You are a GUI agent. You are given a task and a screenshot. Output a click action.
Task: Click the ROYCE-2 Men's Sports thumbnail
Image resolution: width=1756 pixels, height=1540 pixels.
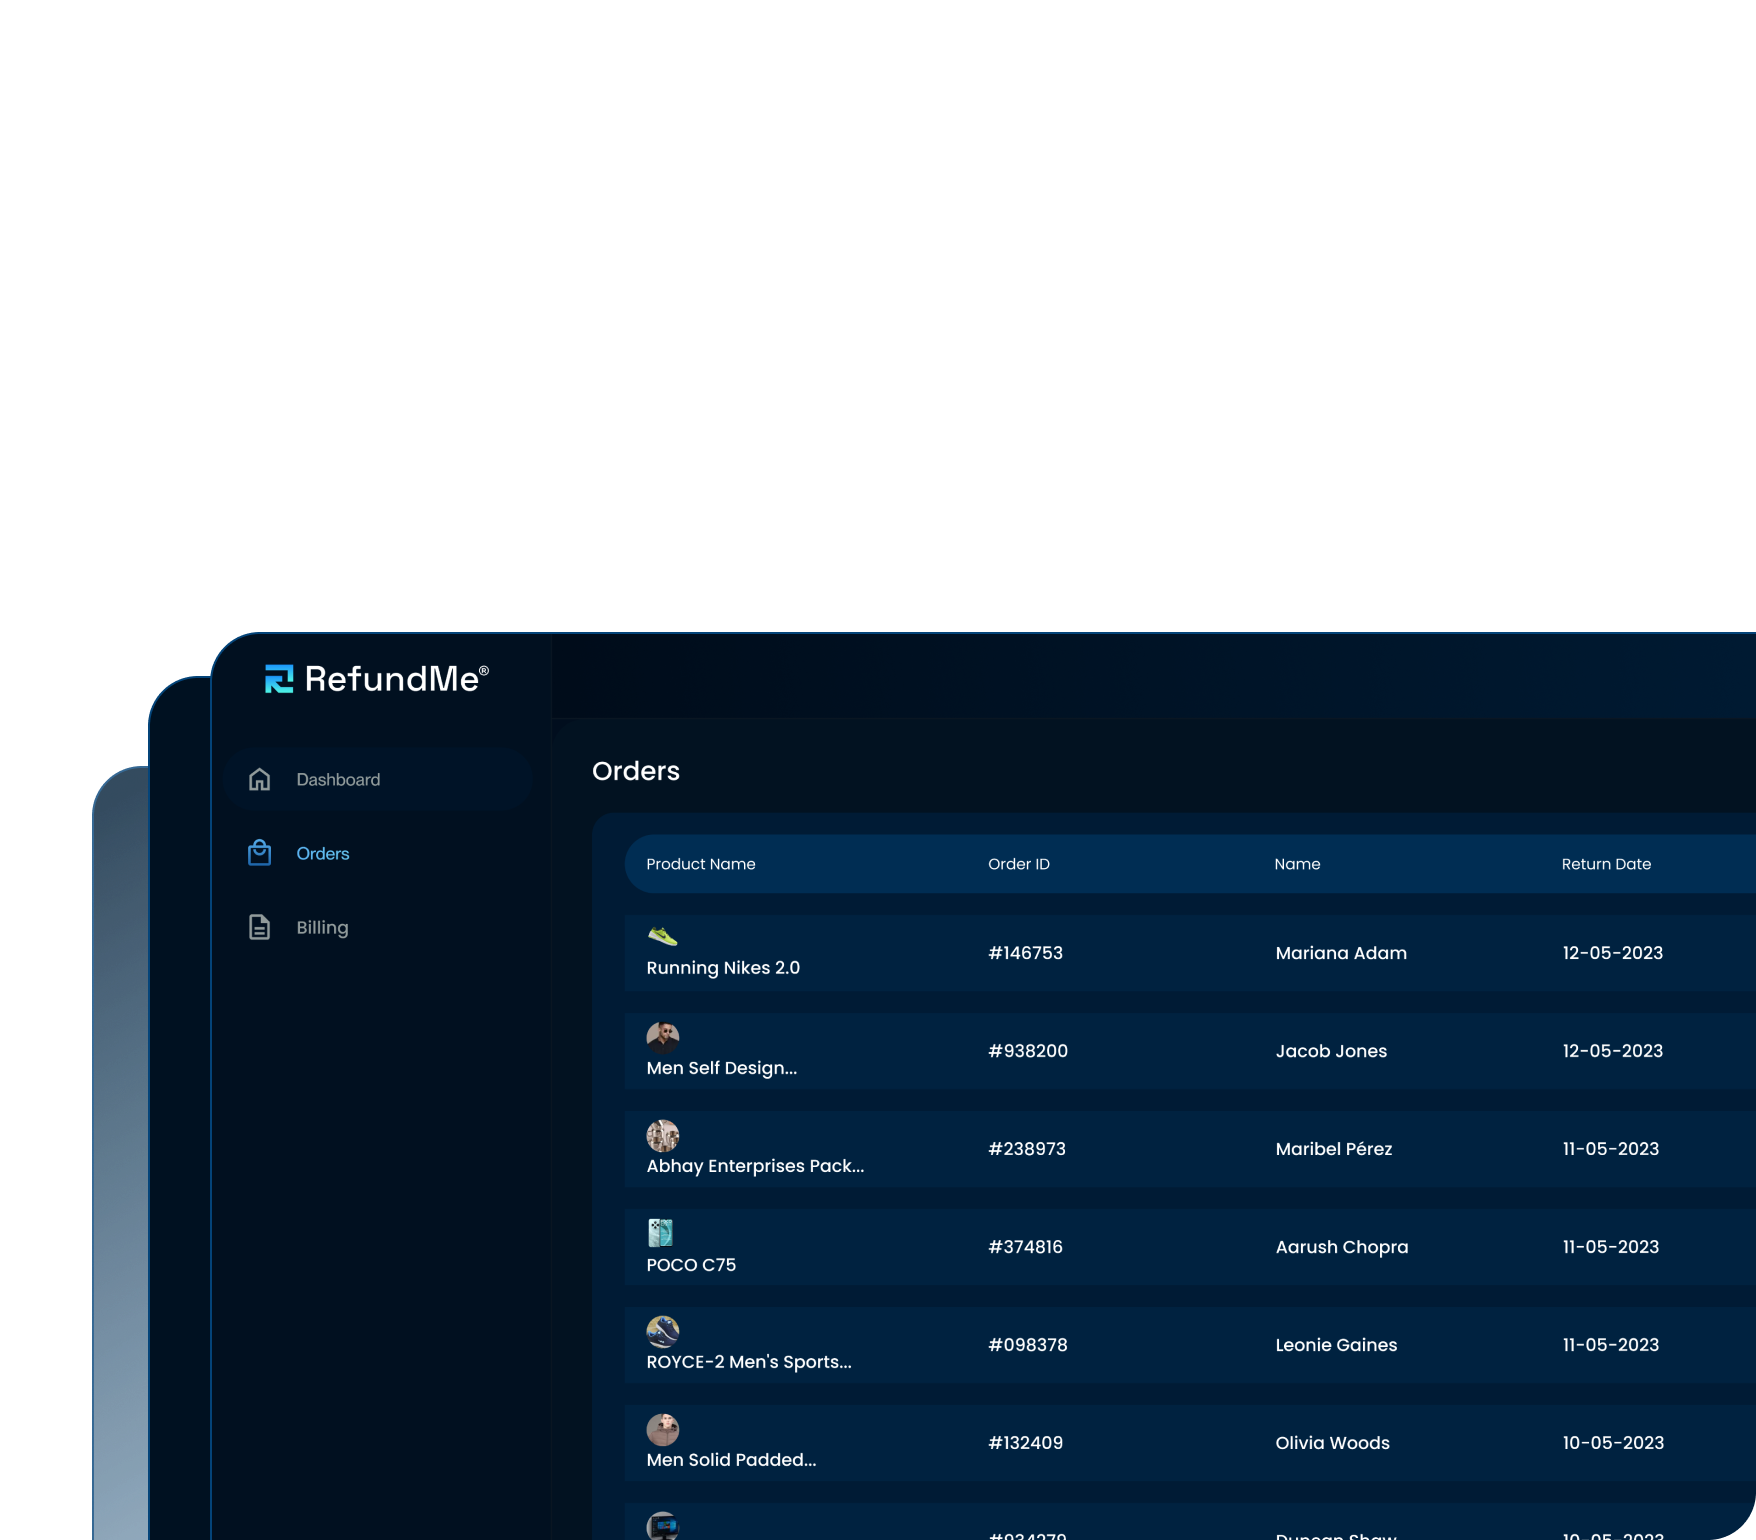point(662,1331)
